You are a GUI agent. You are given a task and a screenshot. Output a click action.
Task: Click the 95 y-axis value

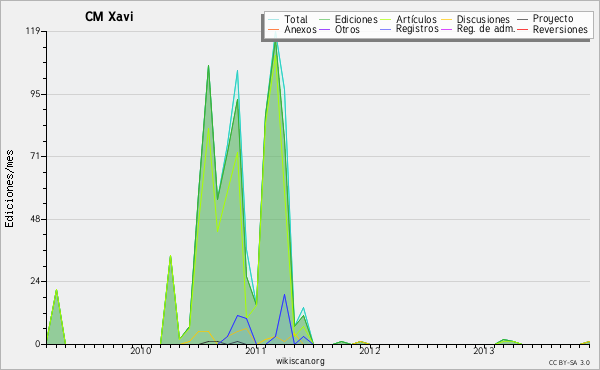click(35, 94)
